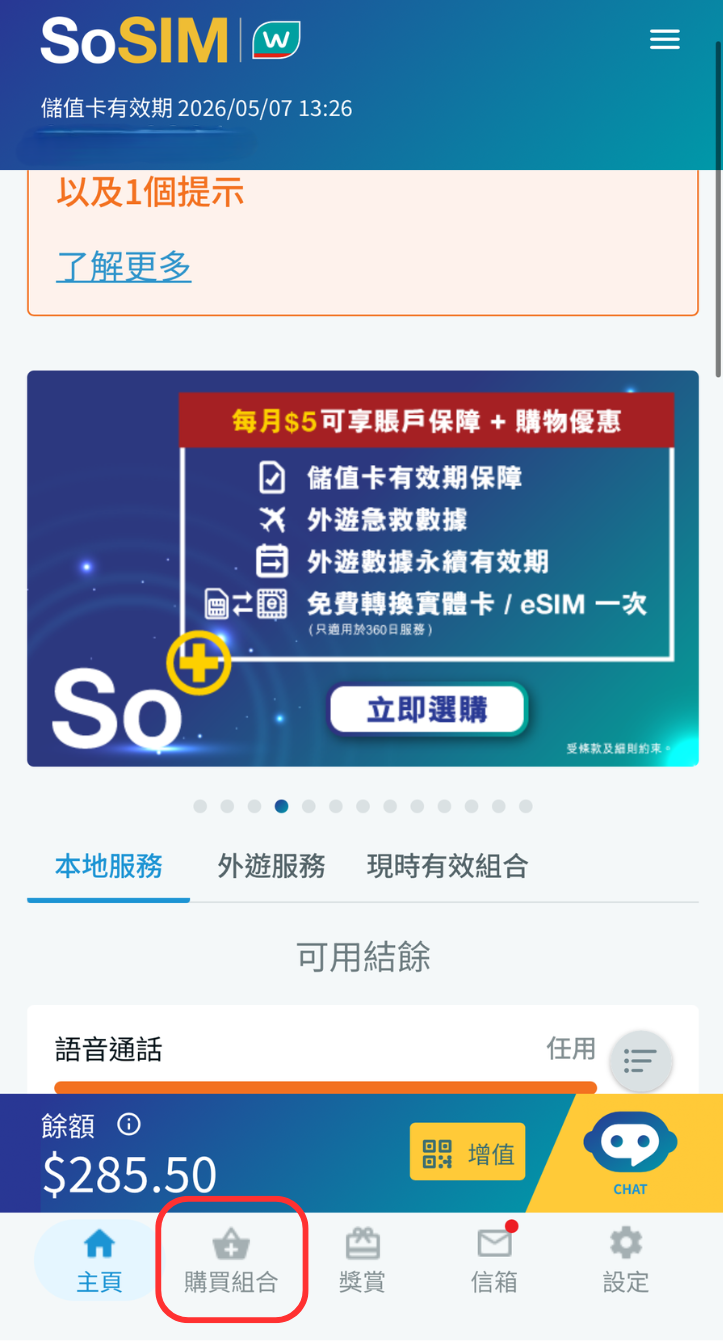Tap the floating list filter icon
Screen dimensions: 723x1341
coord(640,1060)
